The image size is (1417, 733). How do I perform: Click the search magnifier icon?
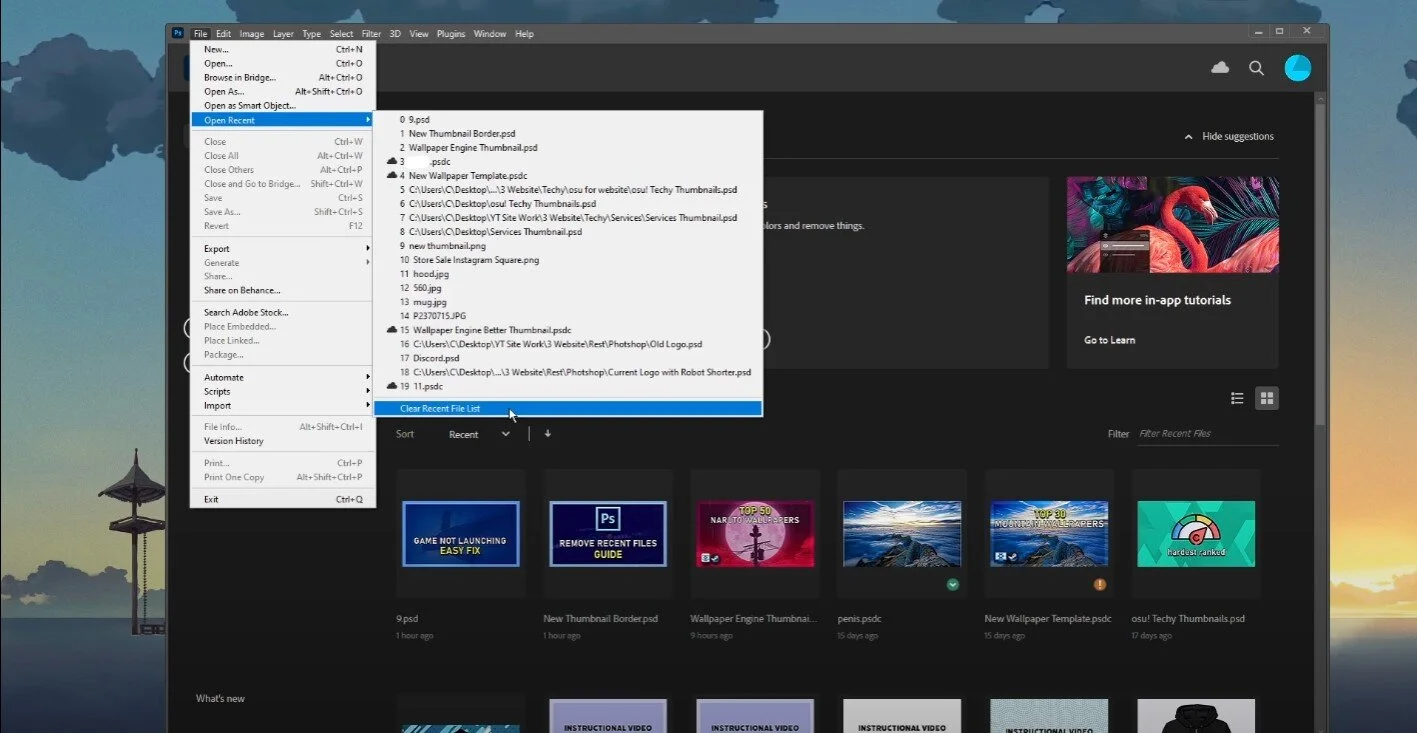(x=1256, y=69)
